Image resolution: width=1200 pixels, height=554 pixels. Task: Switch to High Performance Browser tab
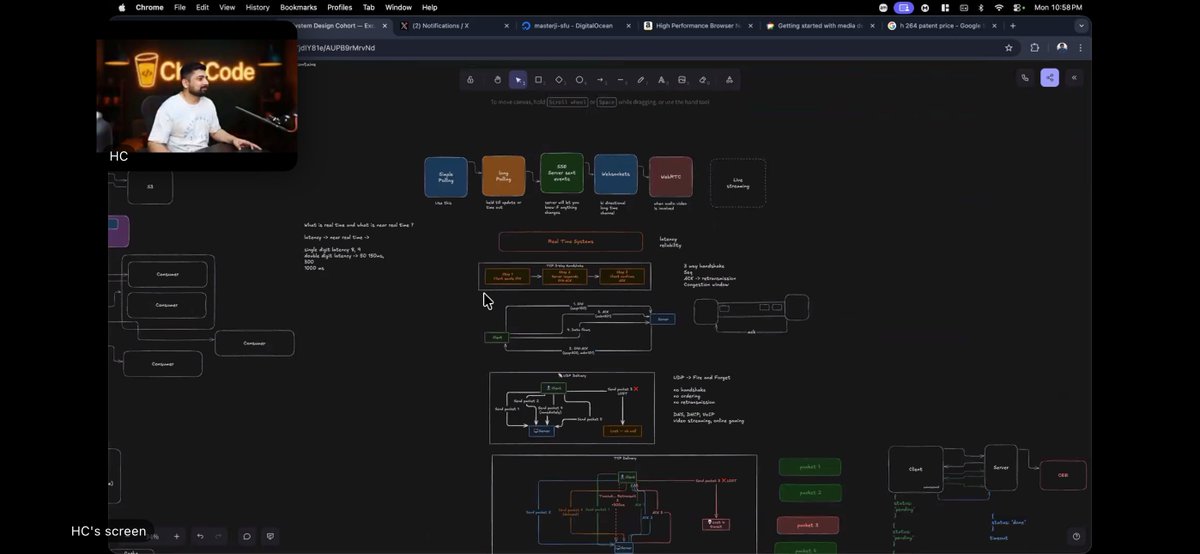pyautogui.click(x=699, y=26)
